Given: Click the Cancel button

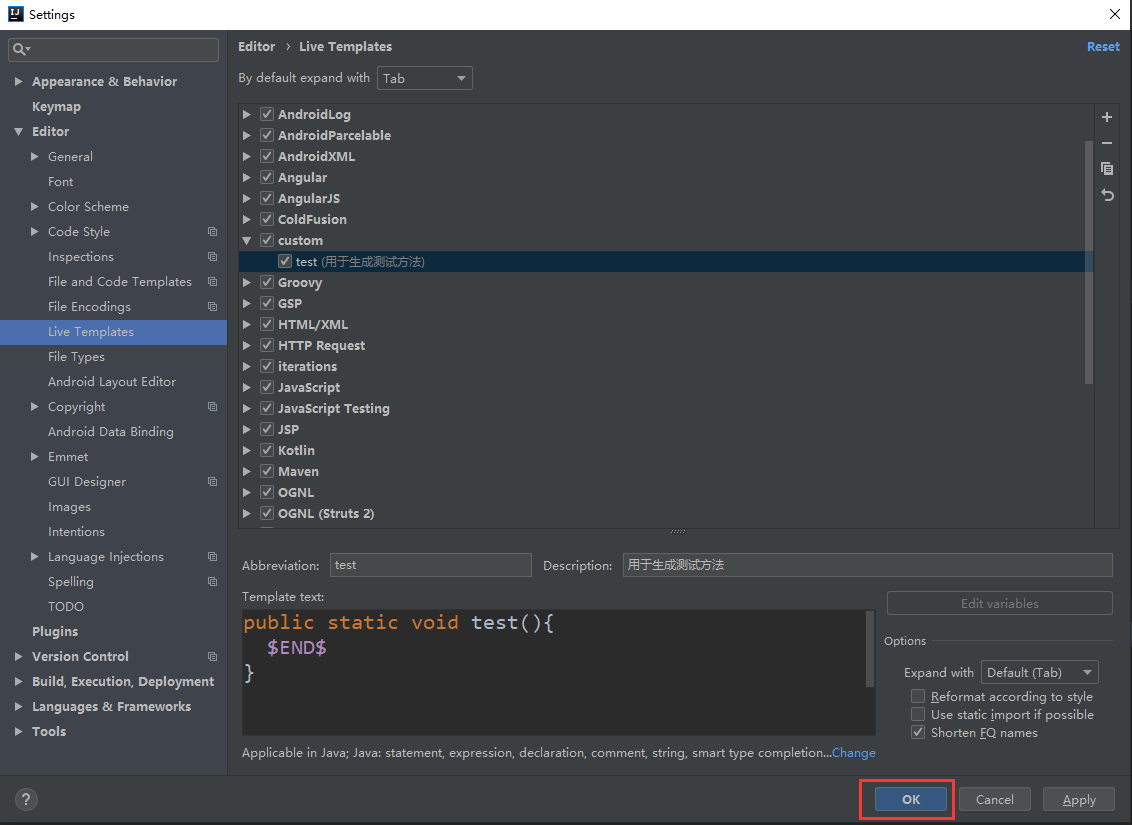Looking at the screenshot, I should (x=994, y=799).
